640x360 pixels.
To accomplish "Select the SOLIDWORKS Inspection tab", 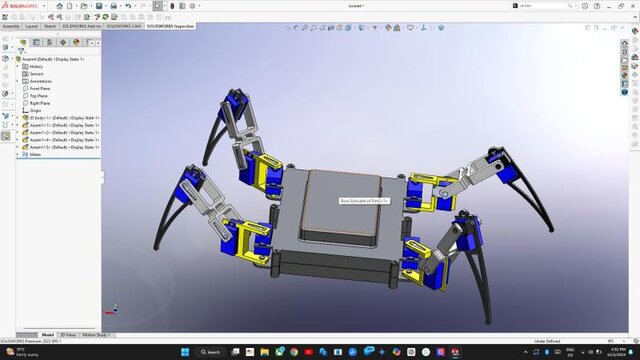I will [170, 26].
